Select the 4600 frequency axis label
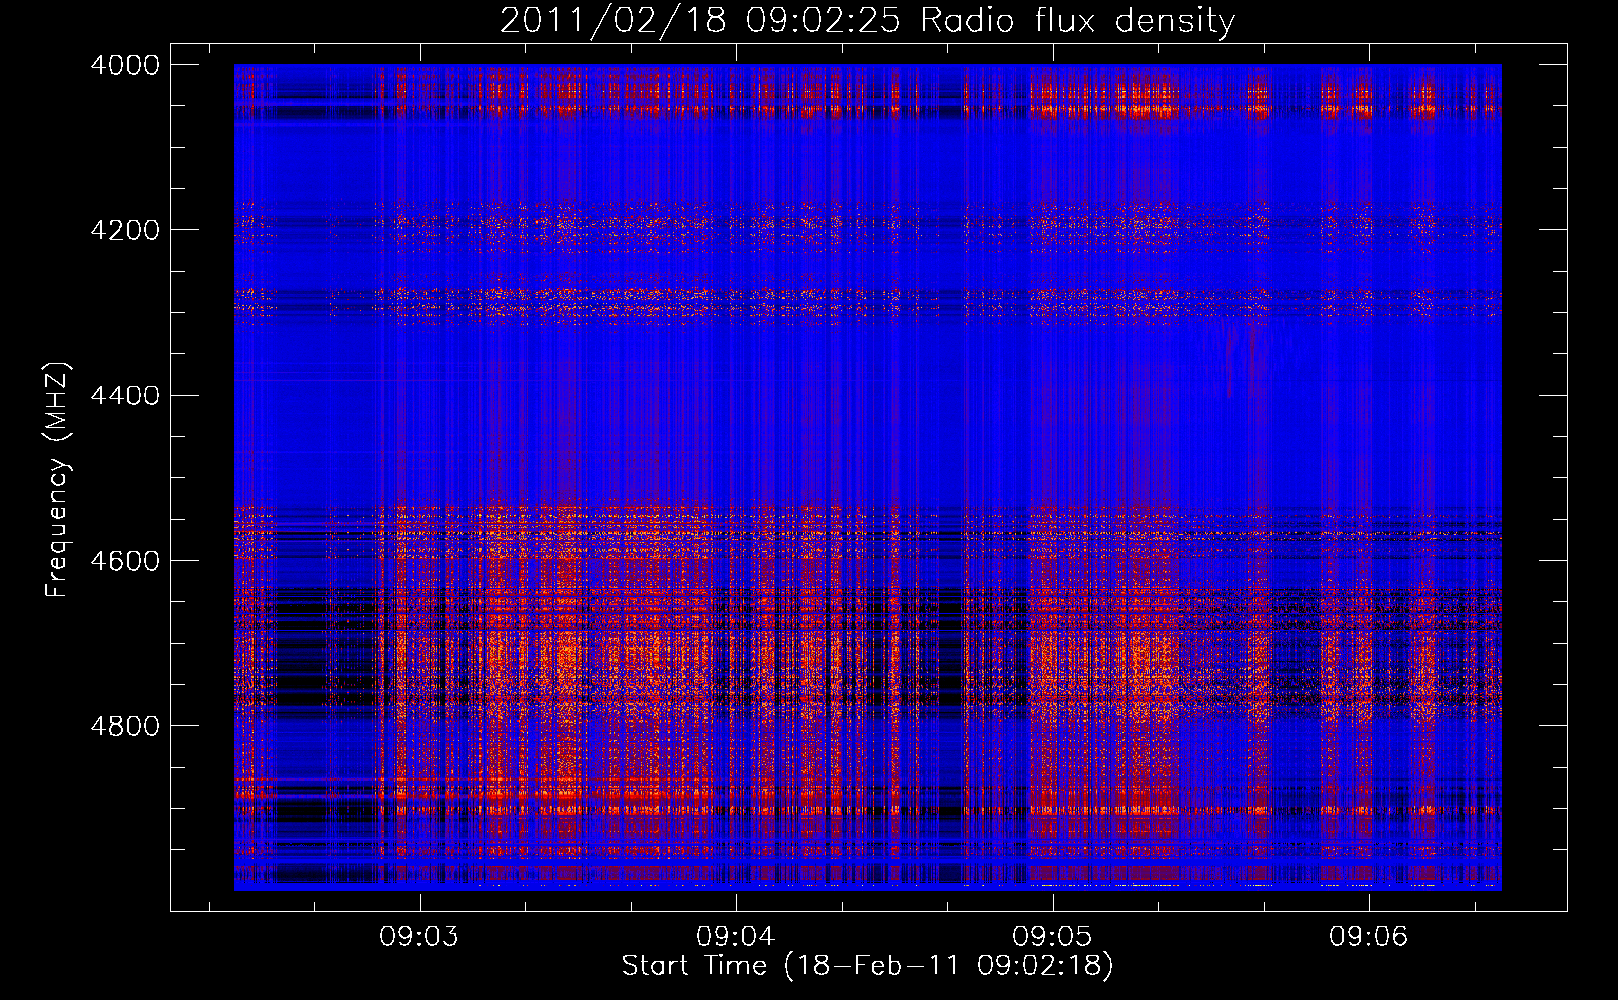The image size is (1618, 1000). click(x=125, y=561)
